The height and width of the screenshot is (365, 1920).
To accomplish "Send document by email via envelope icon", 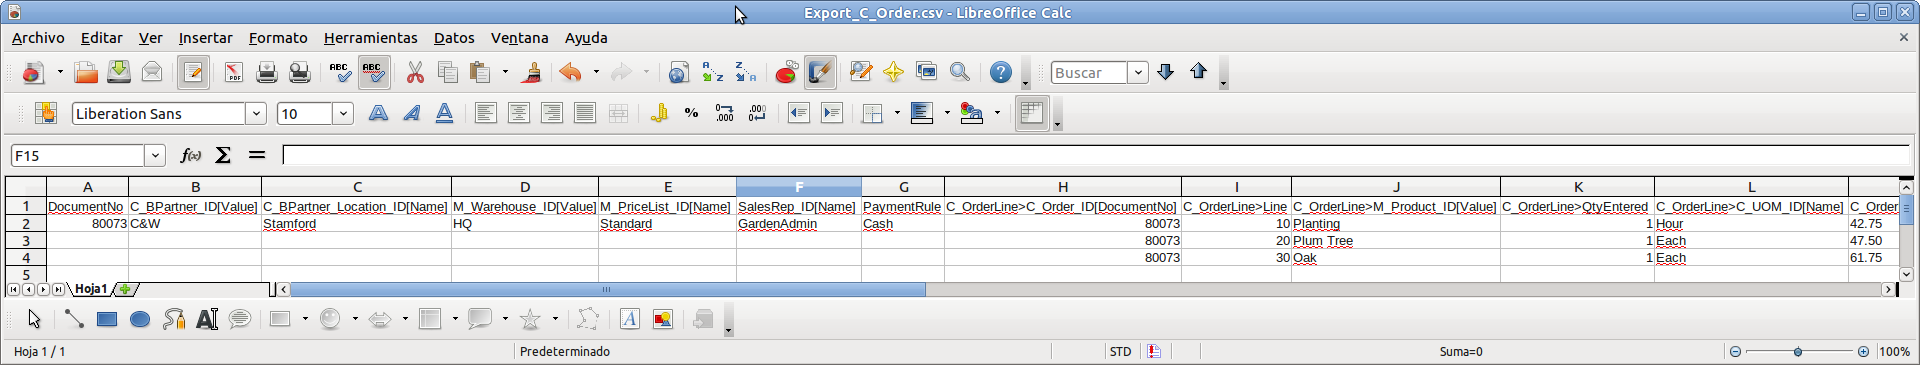I will coord(152,72).
